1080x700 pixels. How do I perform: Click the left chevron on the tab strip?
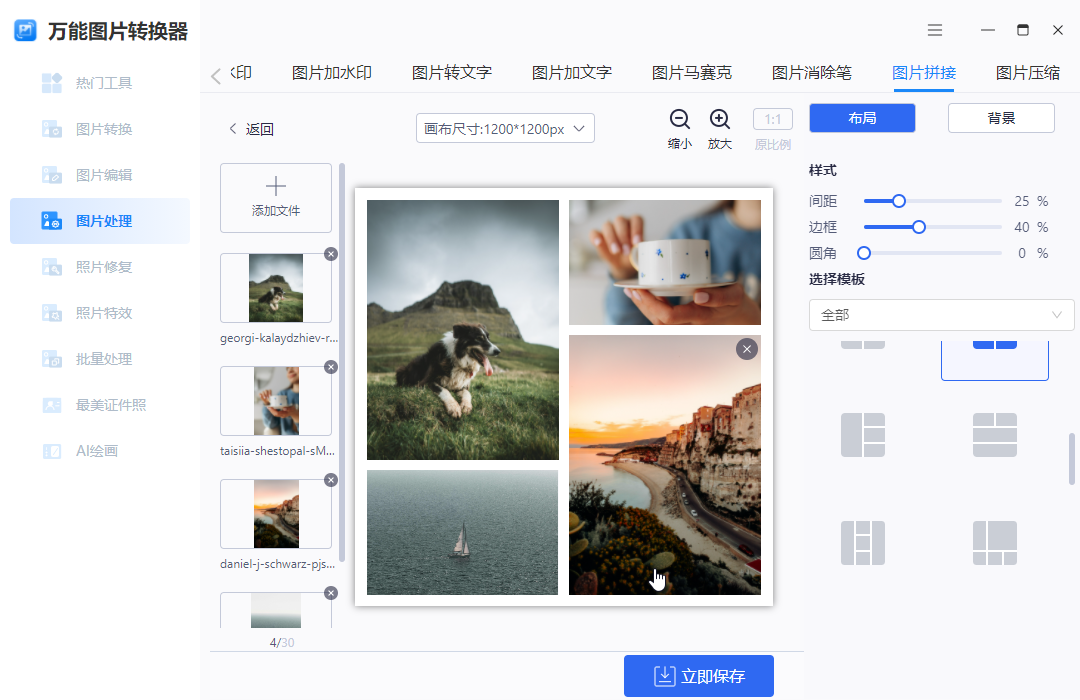[218, 72]
